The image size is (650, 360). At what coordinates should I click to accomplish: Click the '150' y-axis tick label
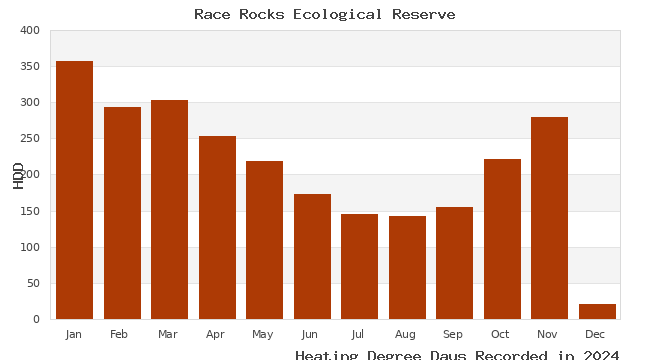tap(30, 212)
